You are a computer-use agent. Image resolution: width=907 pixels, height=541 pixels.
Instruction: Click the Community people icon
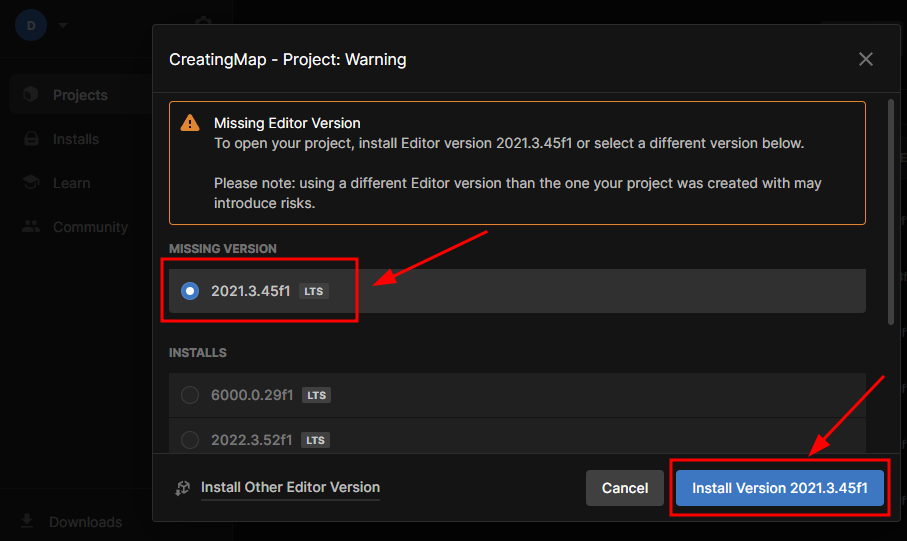(31, 227)
